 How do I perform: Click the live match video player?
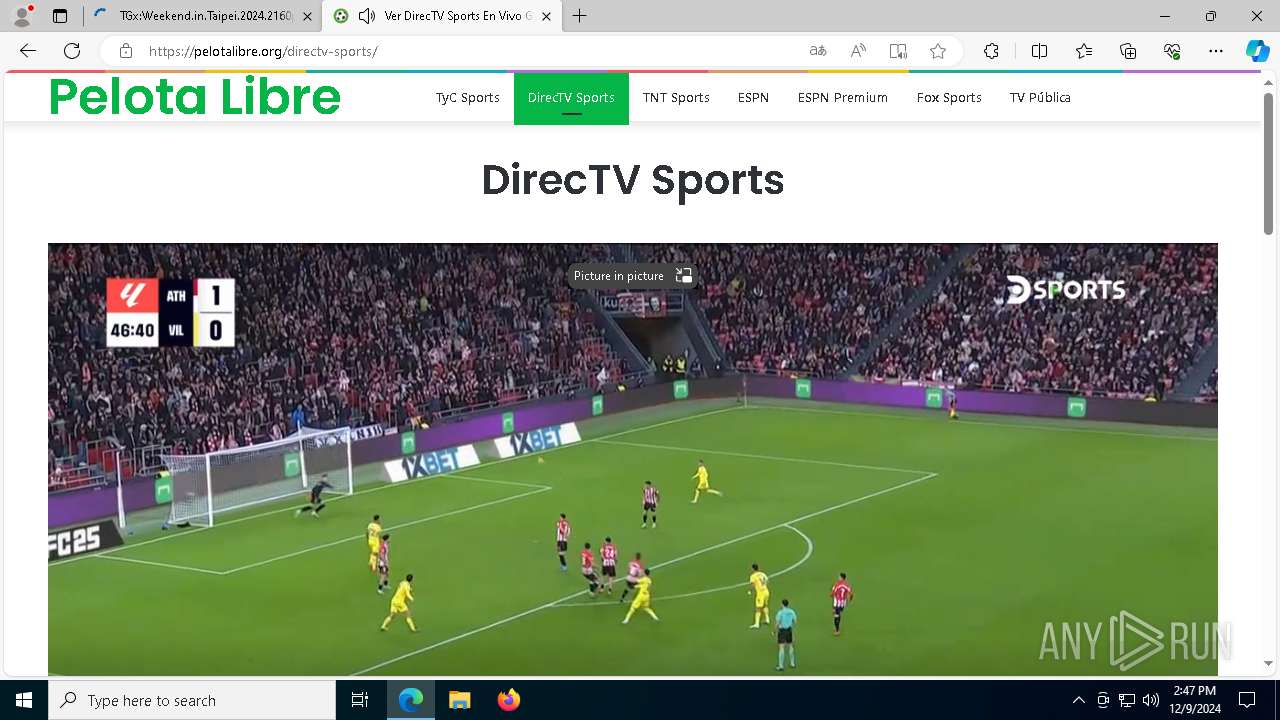pos(633,460)
